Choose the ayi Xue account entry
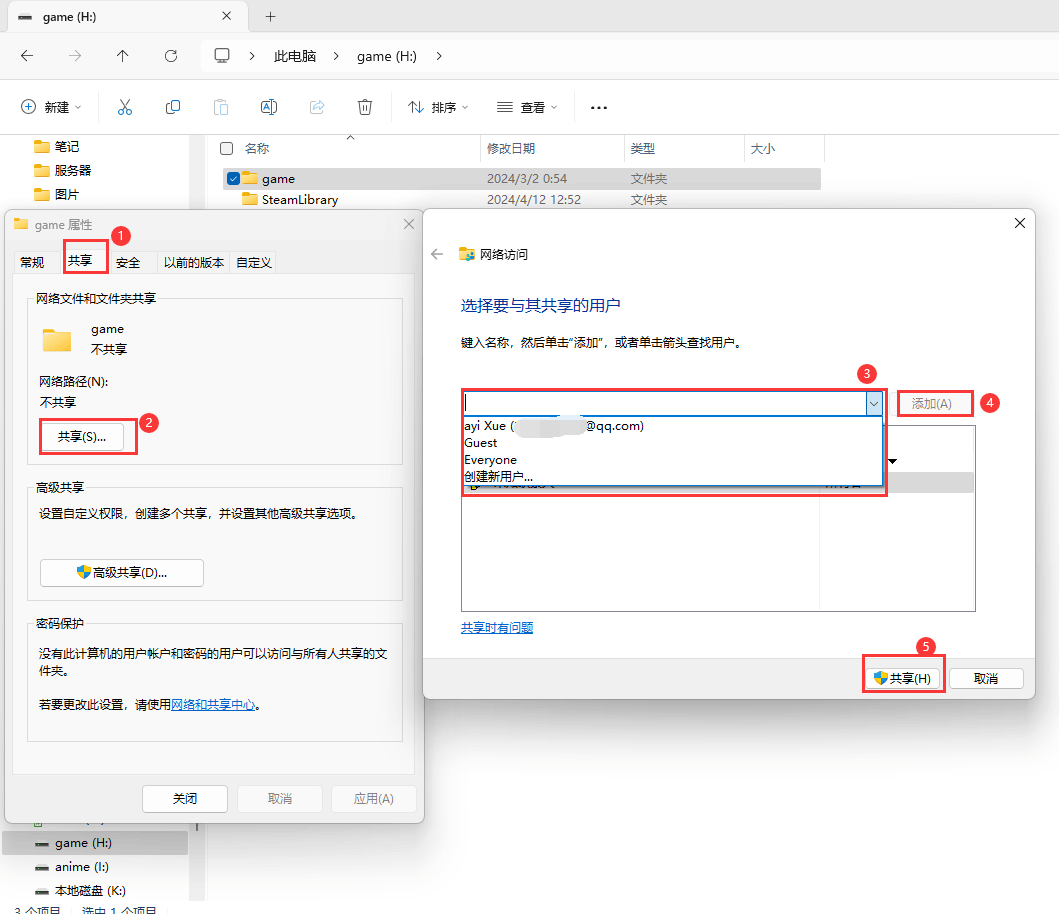Image resolution: width=1059 pixels, height=914 pixels. click(673, 426)
